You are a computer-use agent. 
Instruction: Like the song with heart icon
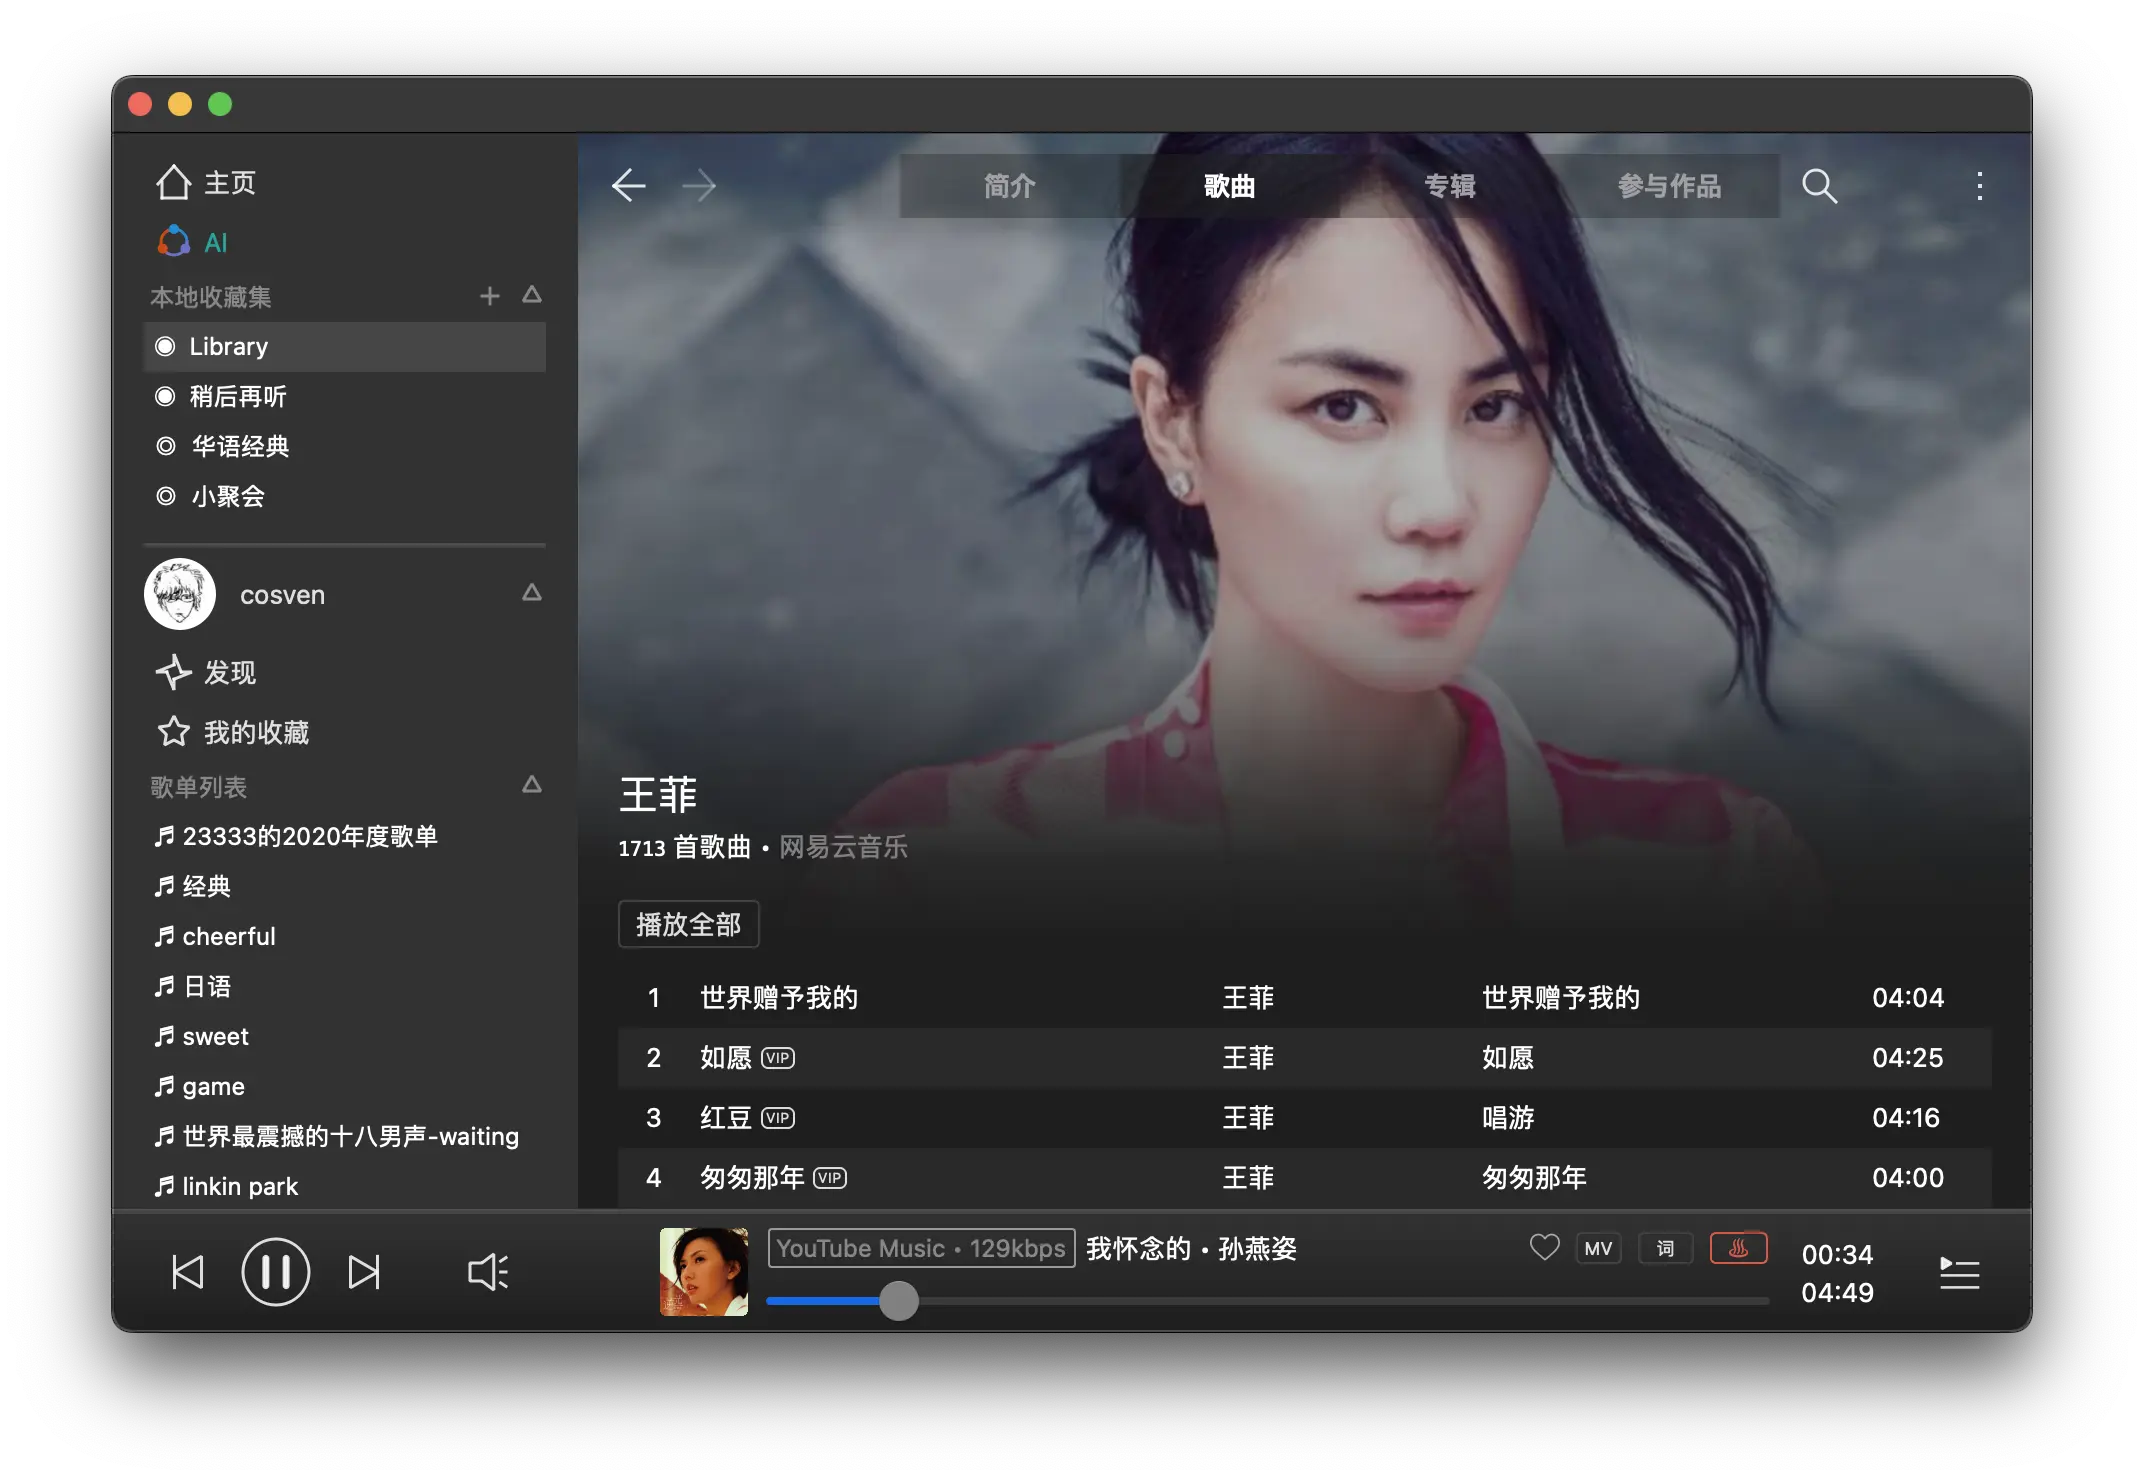point(1544,1247)
